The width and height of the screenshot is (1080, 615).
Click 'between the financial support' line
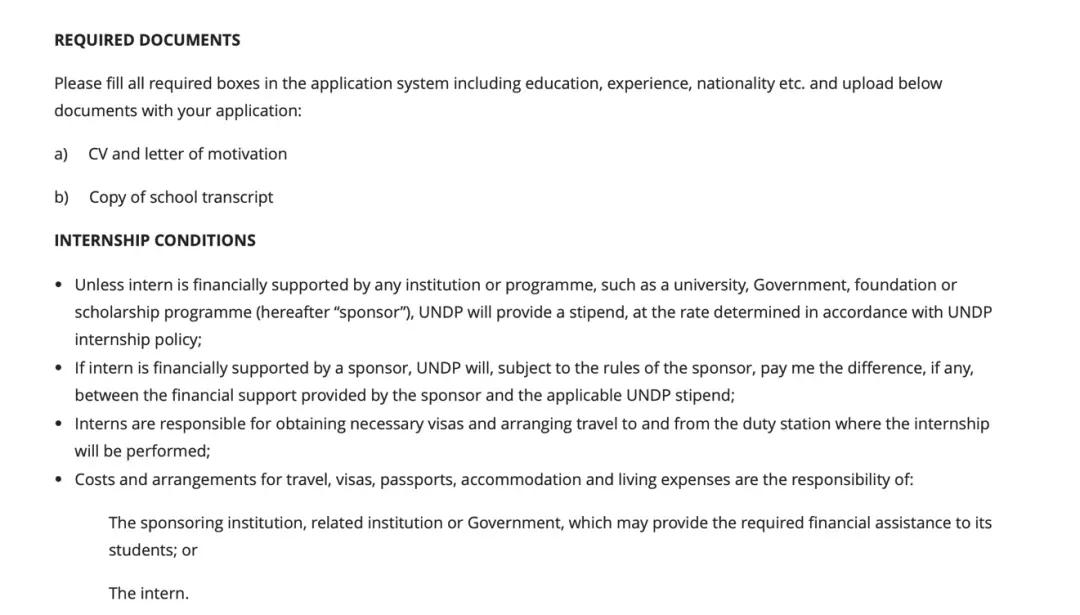(x=405, y=396)
